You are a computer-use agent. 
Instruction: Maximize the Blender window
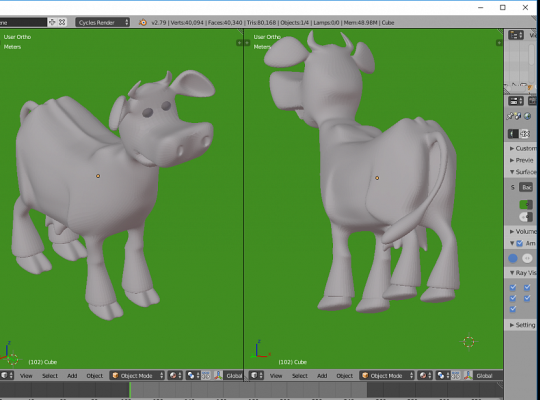point(503,7)
